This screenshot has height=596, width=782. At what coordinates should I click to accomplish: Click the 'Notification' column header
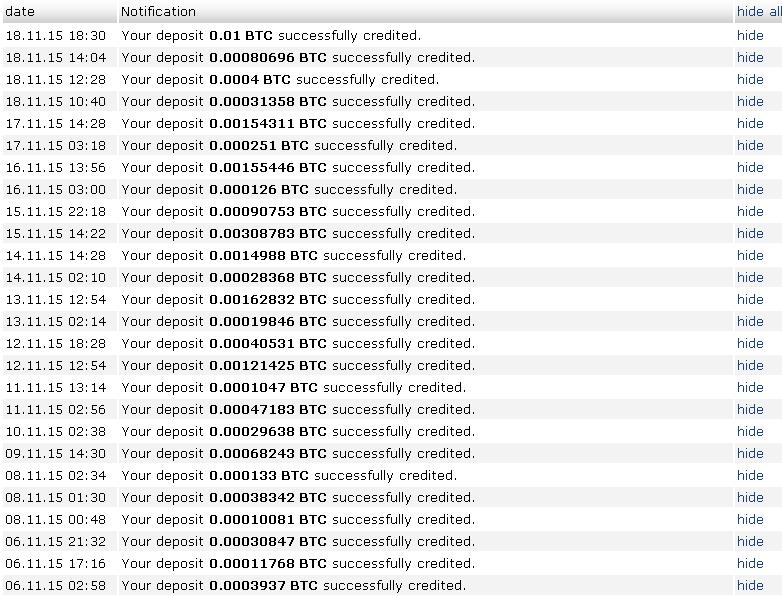click(158, 12)
